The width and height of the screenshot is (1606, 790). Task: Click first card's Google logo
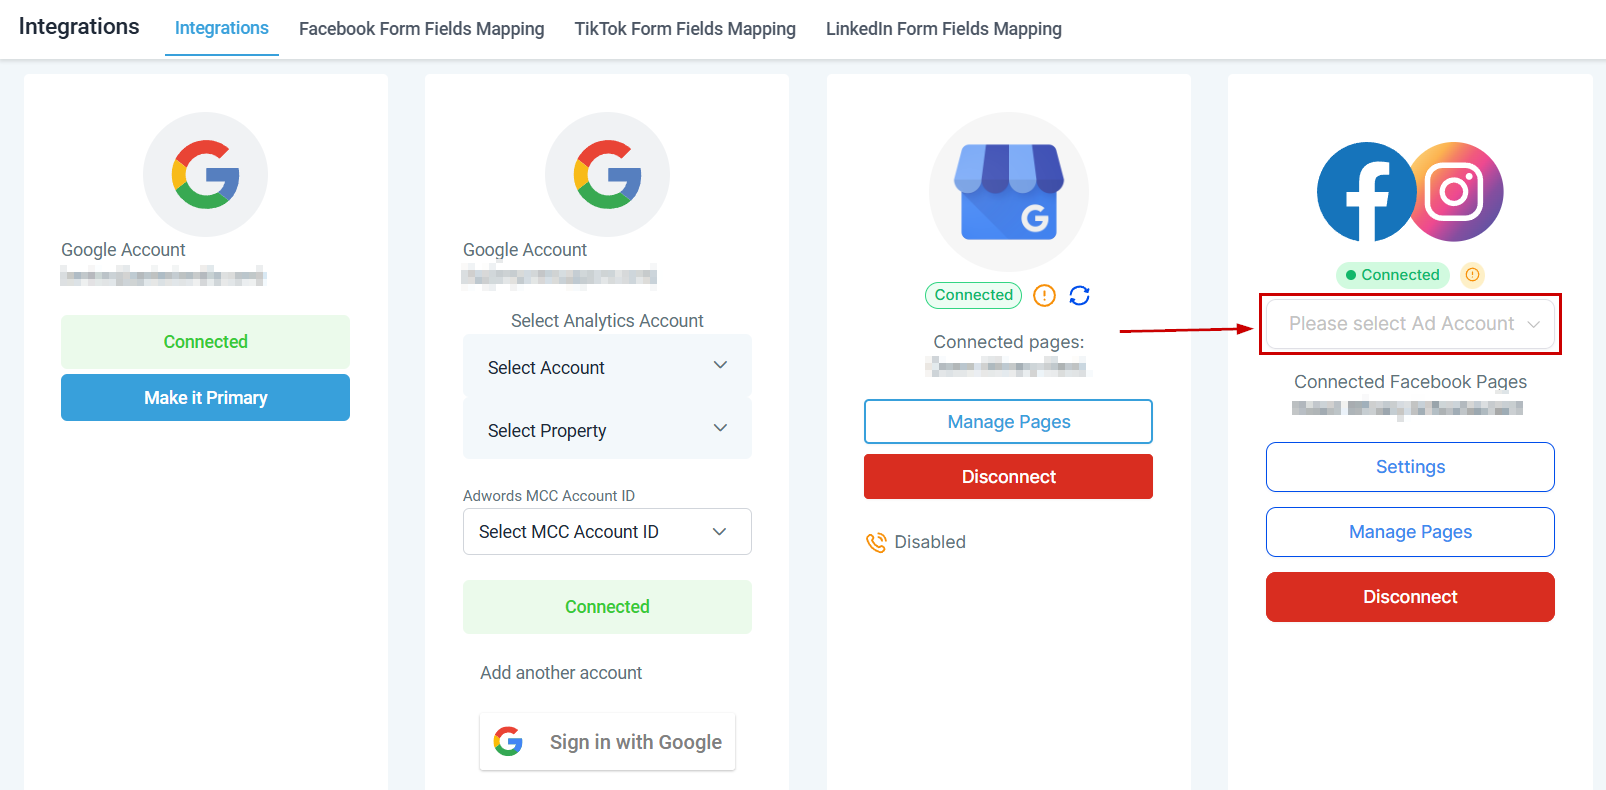tap(205, 174)
